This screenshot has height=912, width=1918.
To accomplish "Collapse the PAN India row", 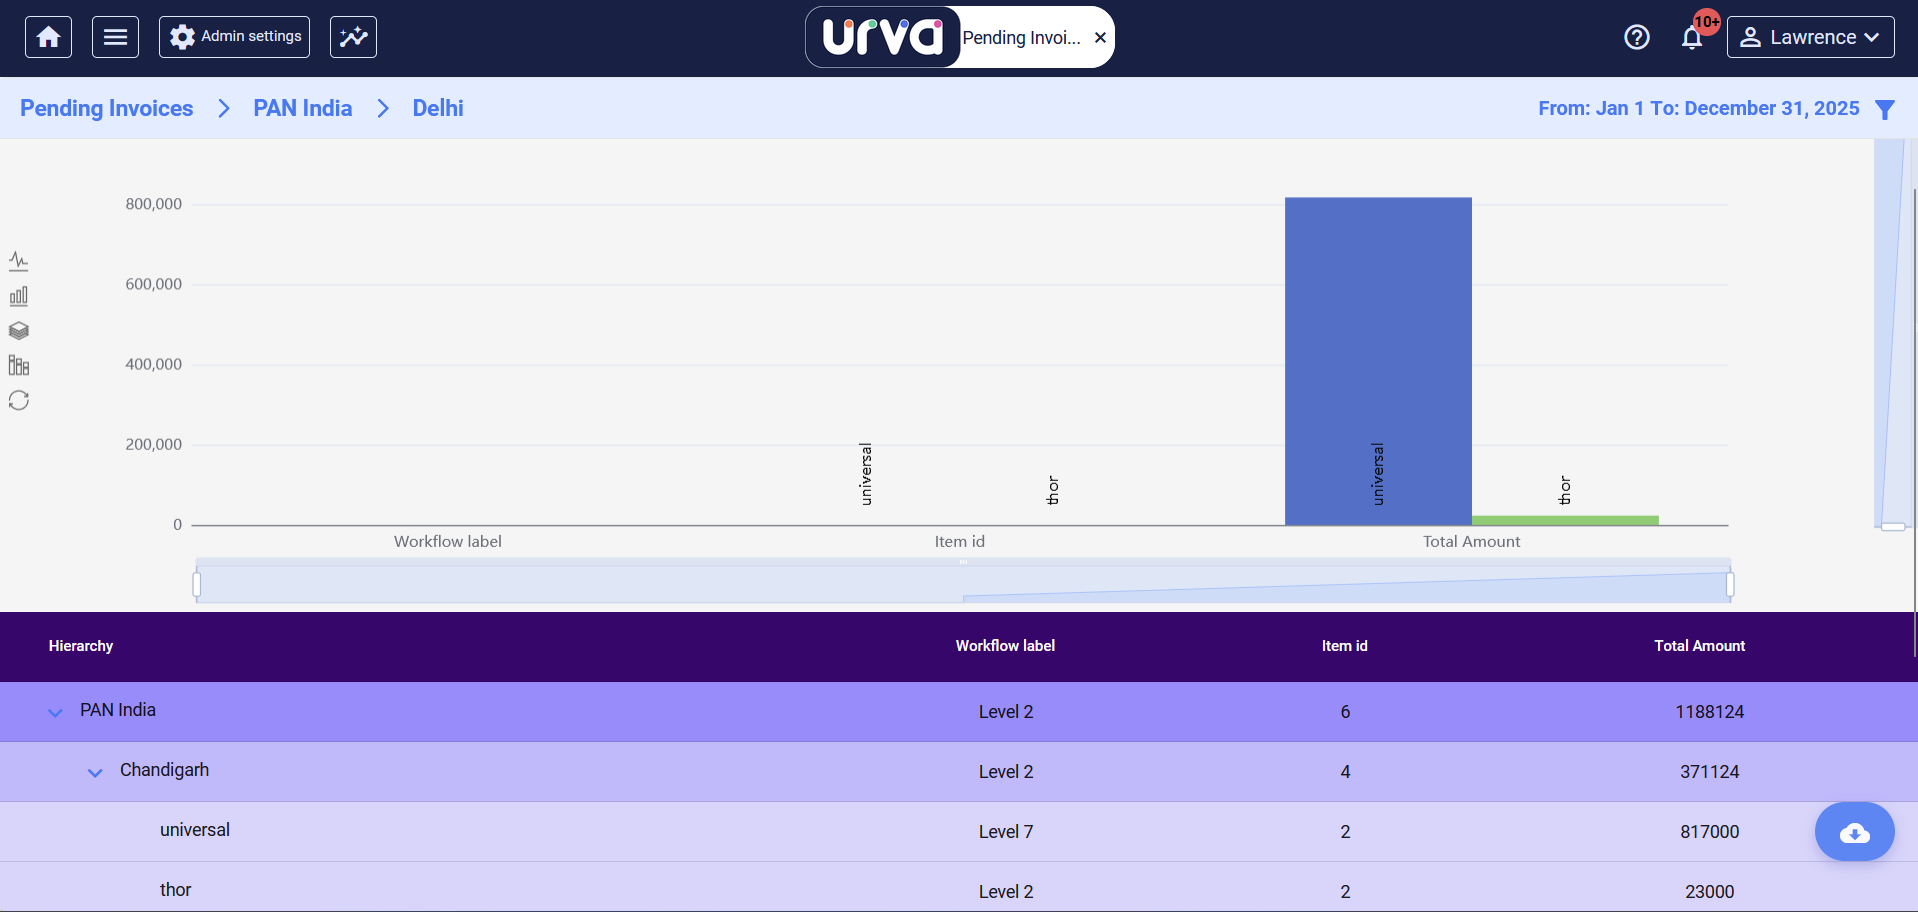I will [x=56, y=712].
